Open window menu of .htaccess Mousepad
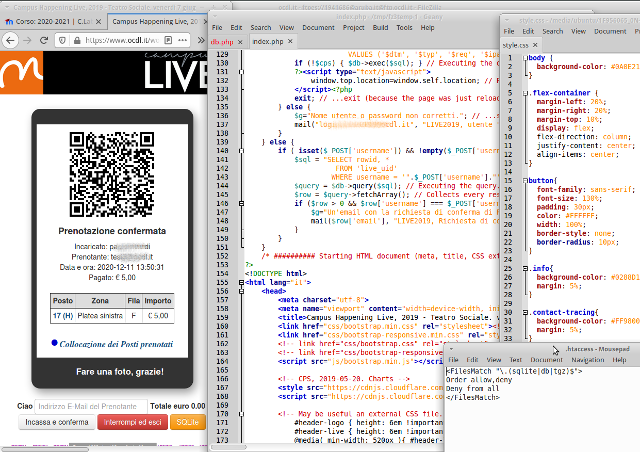Viewport: 640px width, 452px height. (x=451, y=349)
